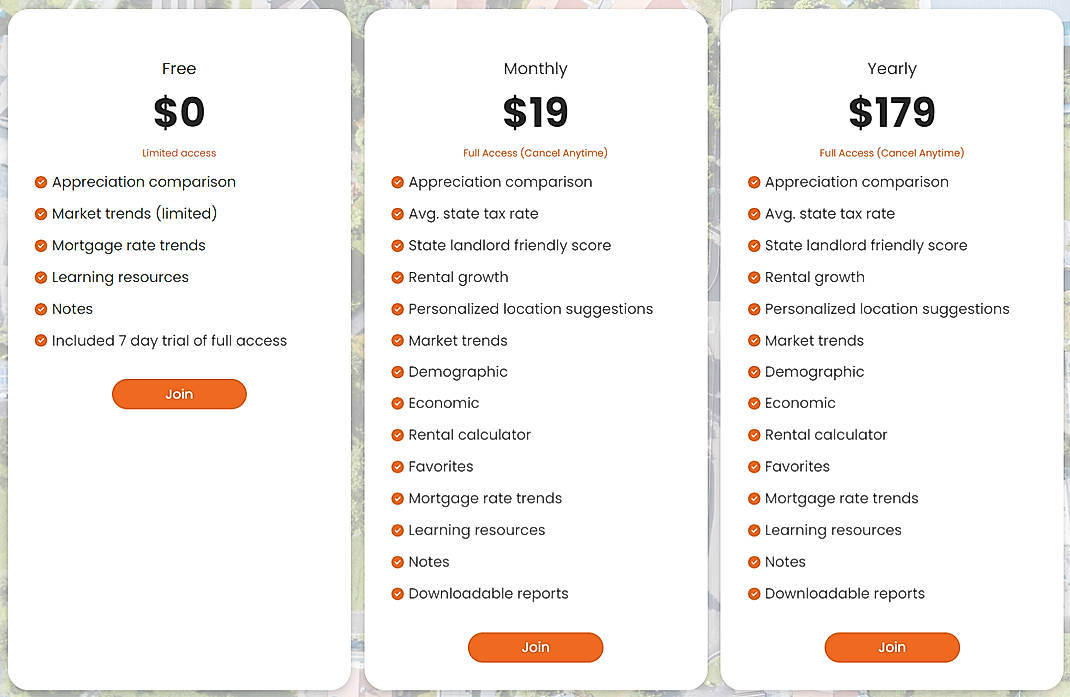Click the checkmark beside Appreciation comparison in Free plan
Screen dimensions: 1070x697
pyautogui.click(x=40, y=182)
